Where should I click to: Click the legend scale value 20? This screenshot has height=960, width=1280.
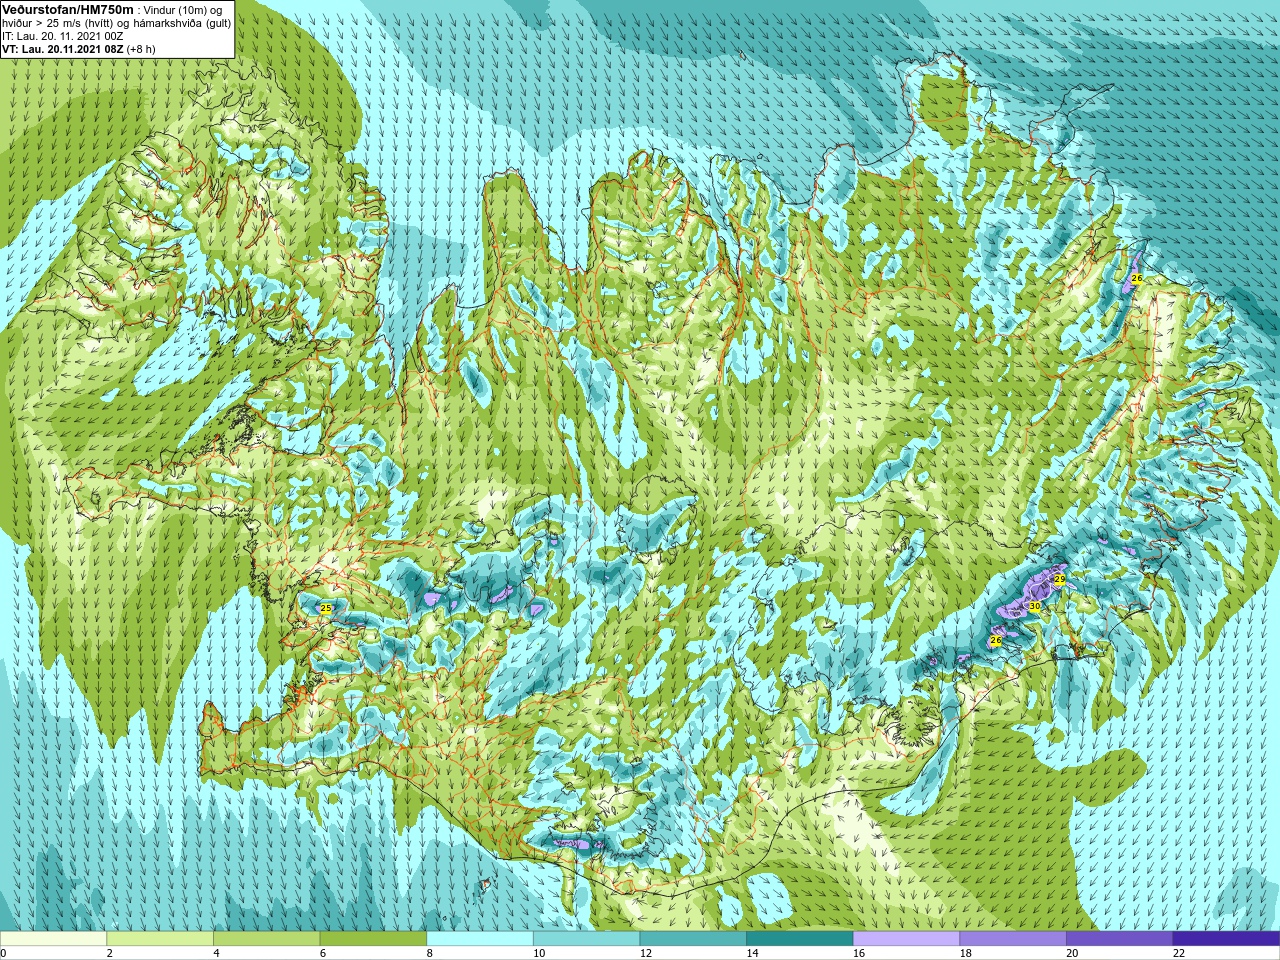tap(1072, 953)
